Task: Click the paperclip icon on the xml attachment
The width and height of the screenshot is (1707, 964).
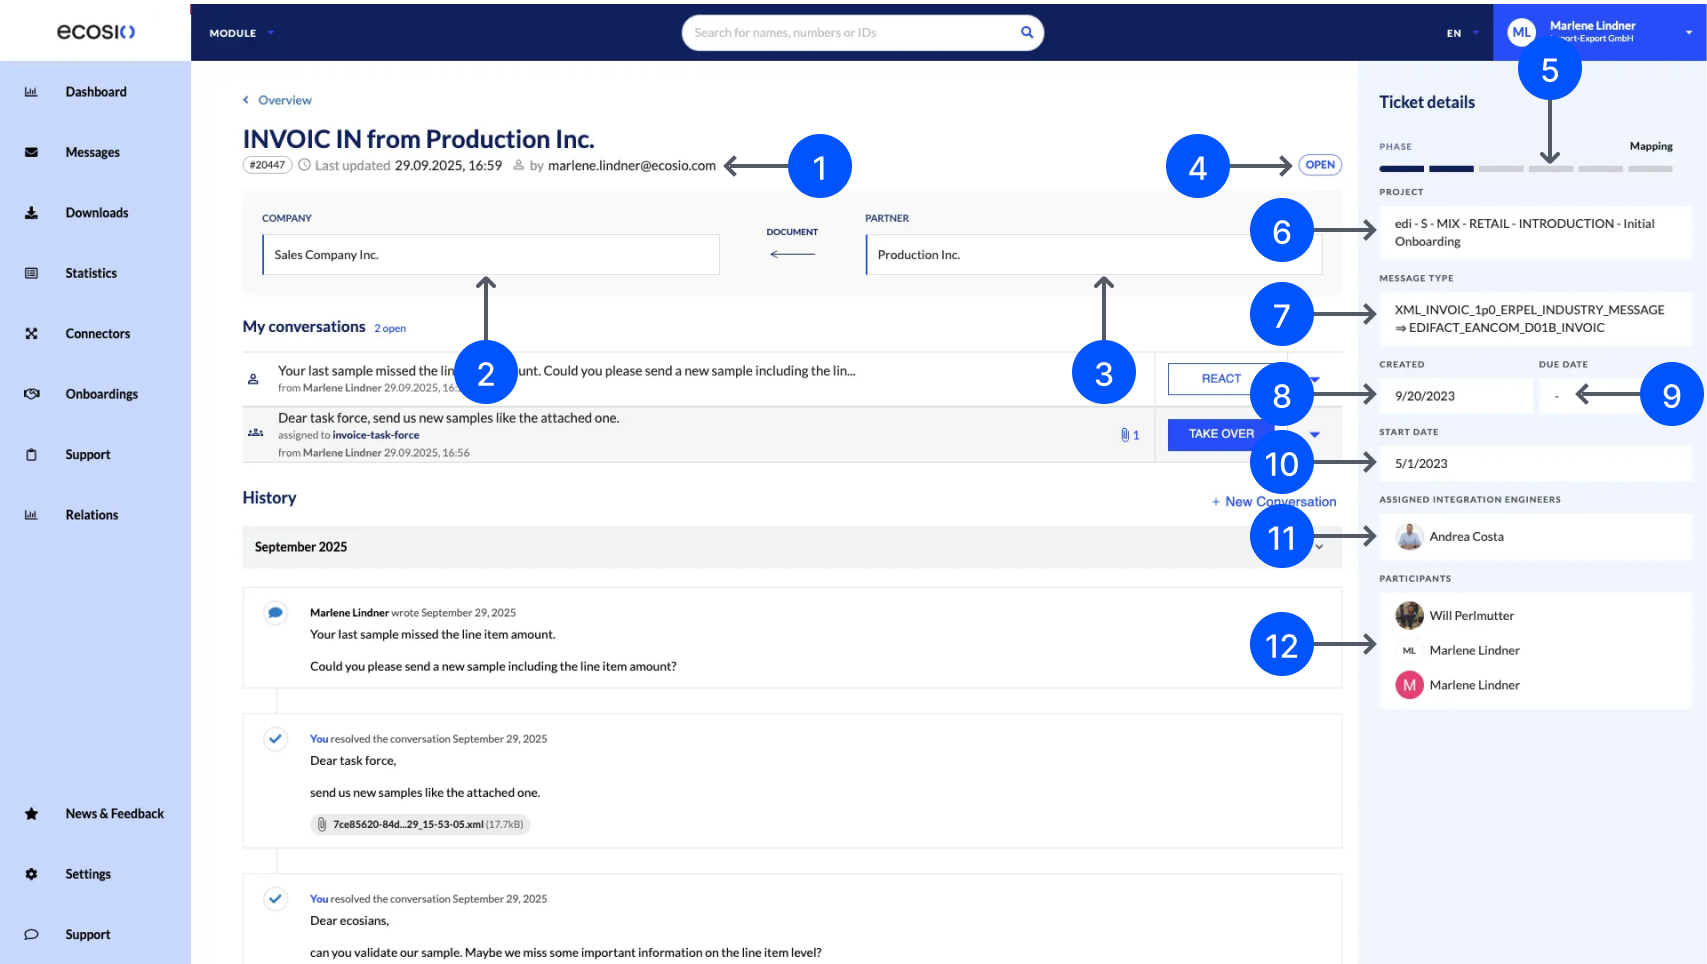Action: pos(322,825)
